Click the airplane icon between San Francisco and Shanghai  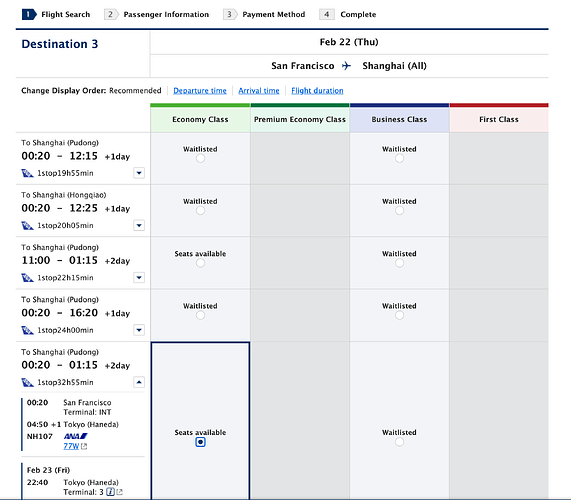tap(346, 66)
